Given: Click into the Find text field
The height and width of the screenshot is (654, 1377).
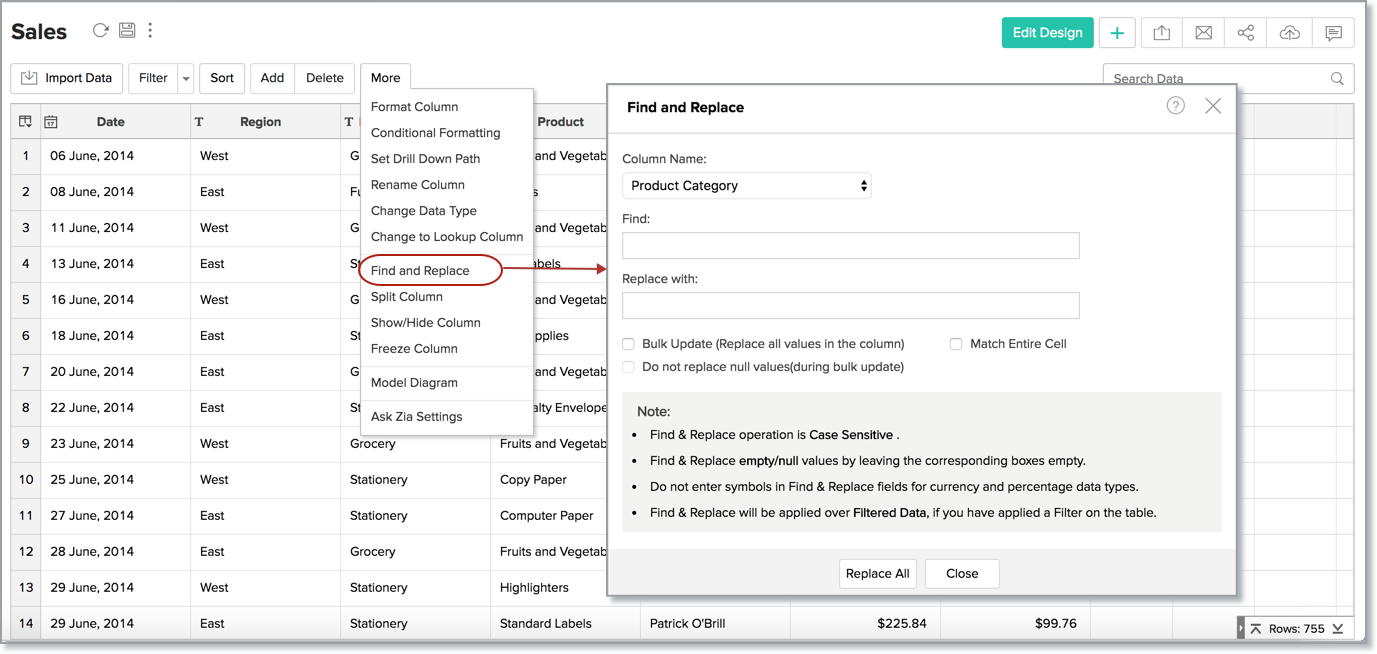Looking at the screenshot, I should (850, 245).
